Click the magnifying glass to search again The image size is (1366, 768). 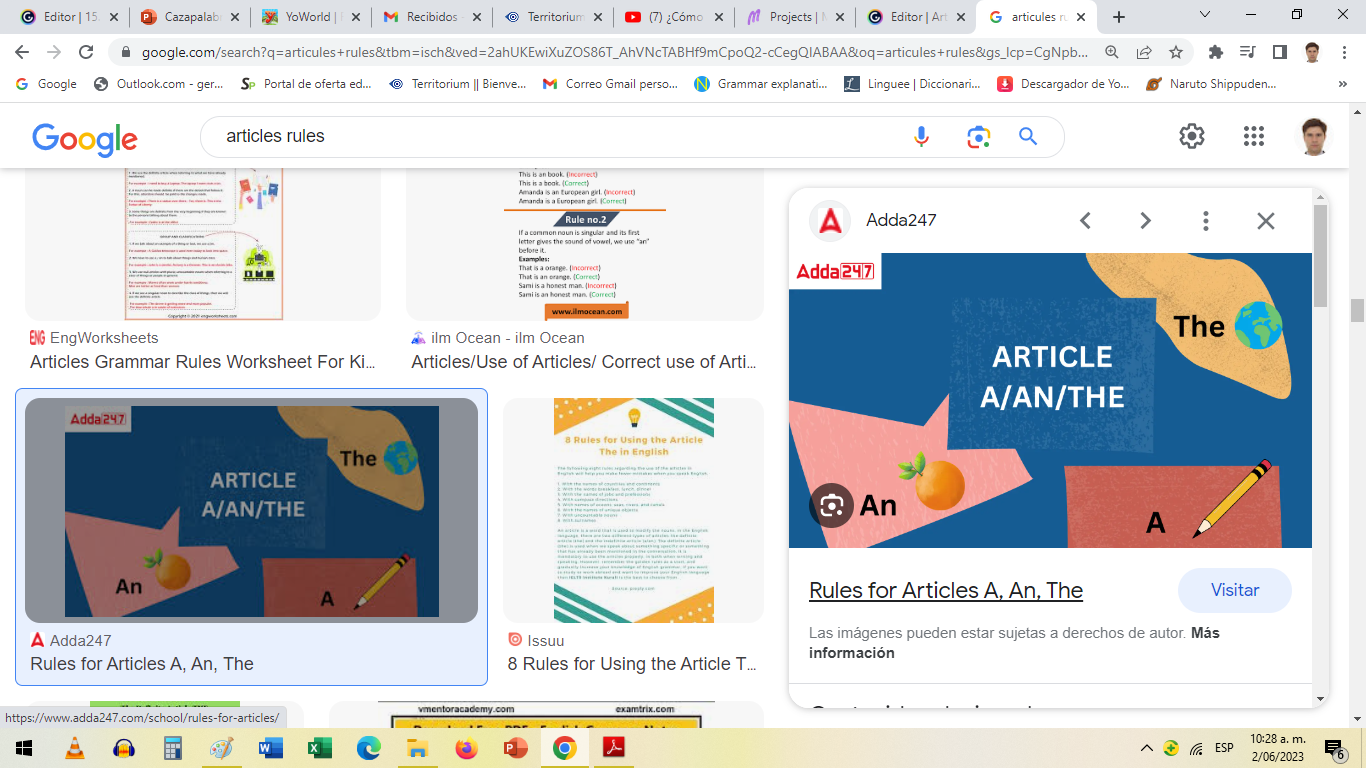tap(1028, 136)
